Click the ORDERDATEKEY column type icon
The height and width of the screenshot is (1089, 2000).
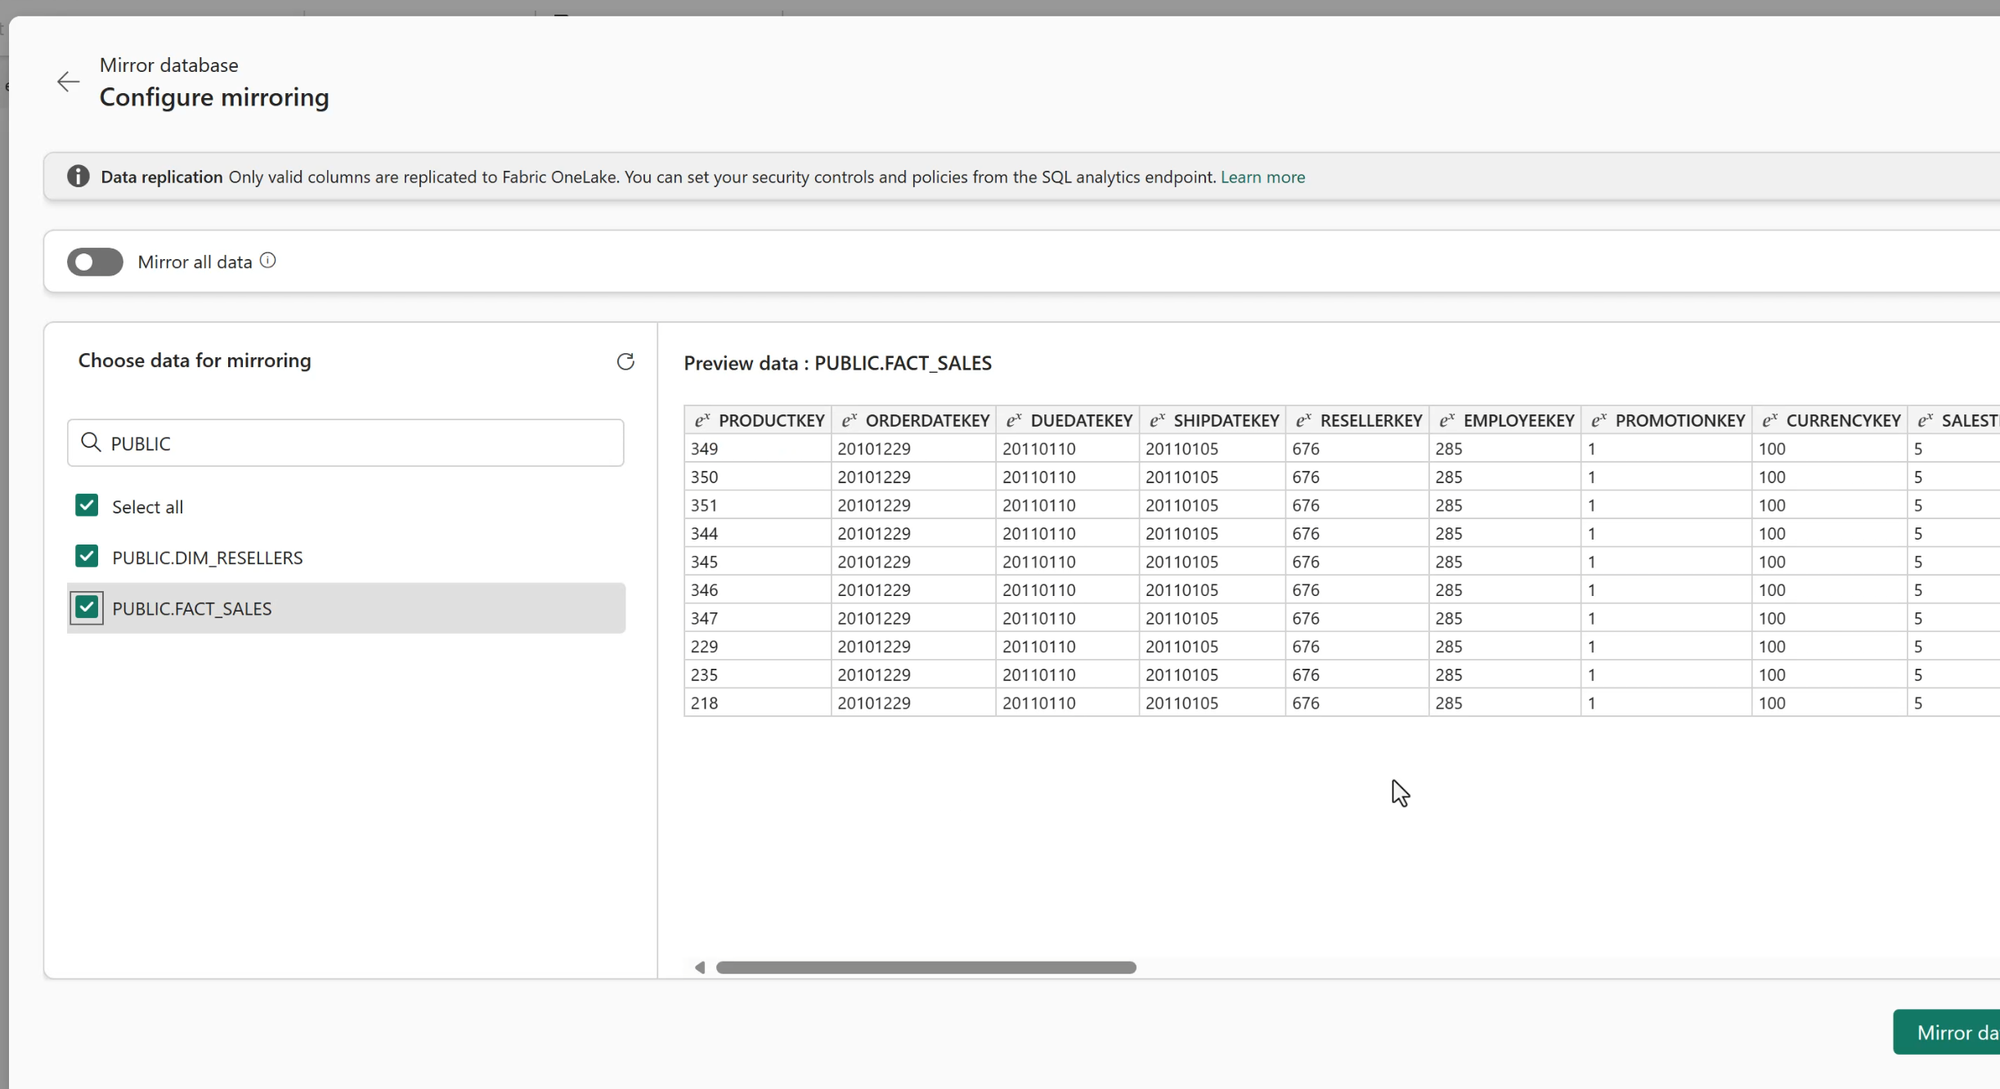[849, 421]
